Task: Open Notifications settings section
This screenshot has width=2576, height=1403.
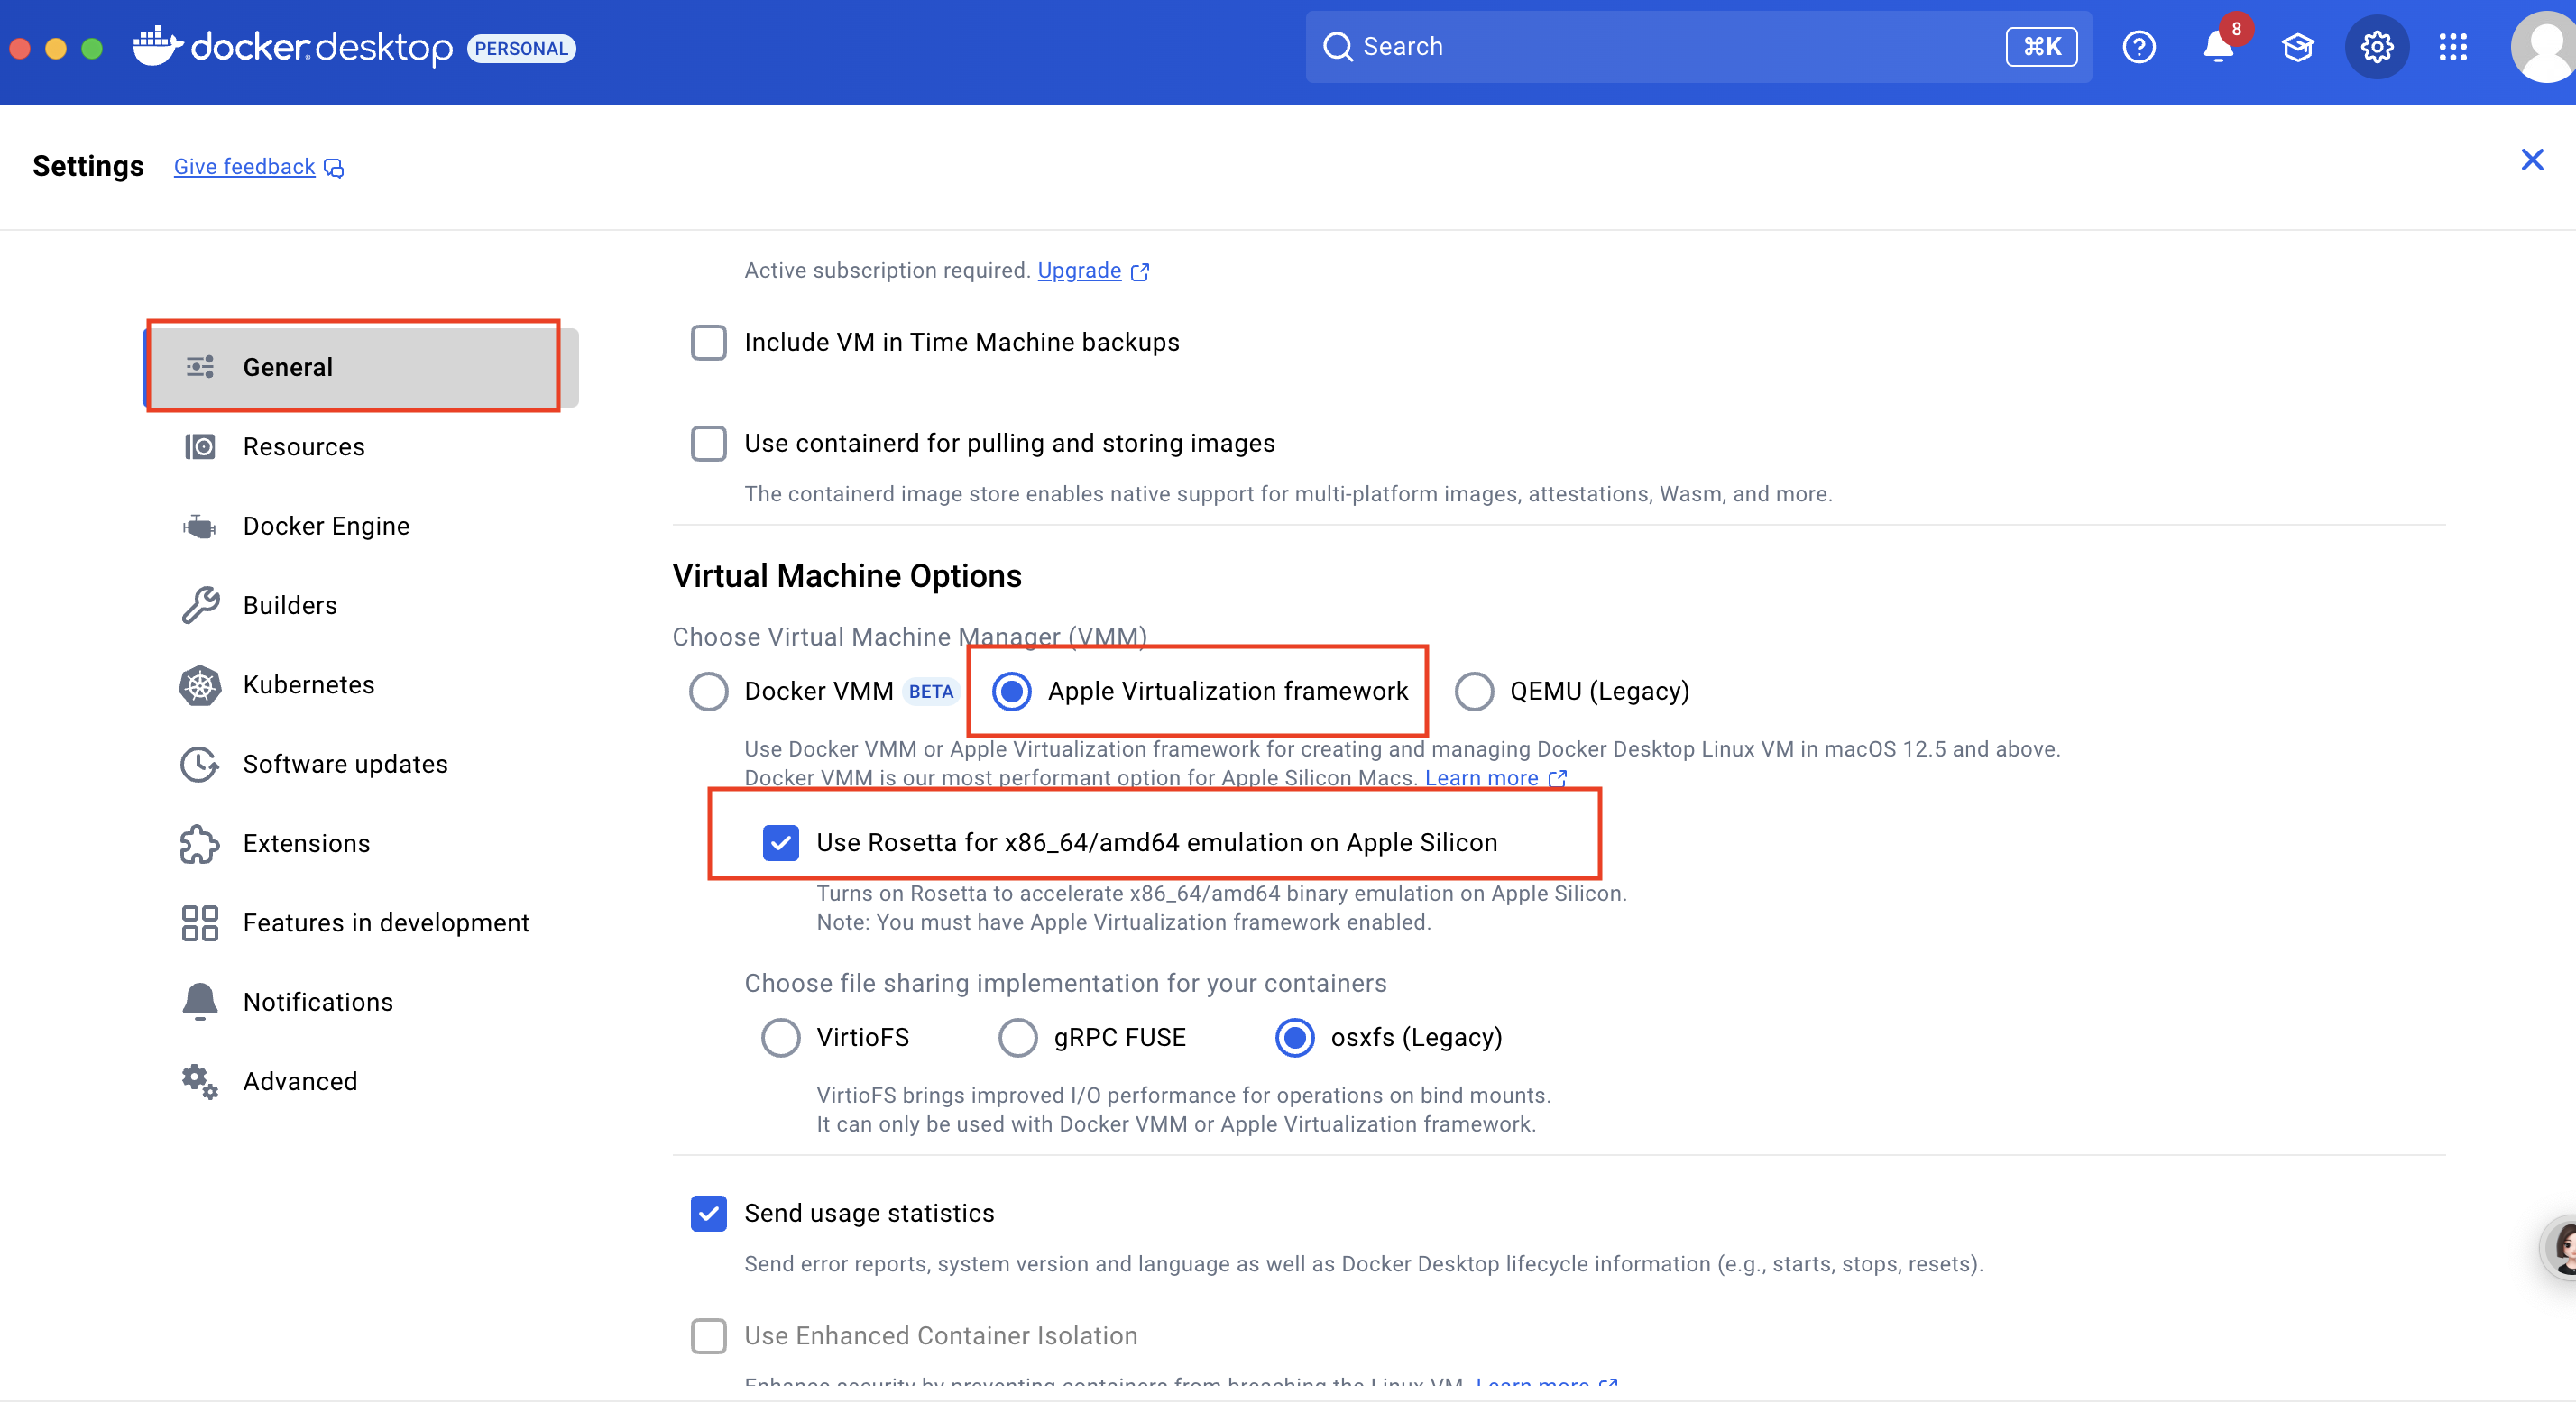Action: 361,1001
